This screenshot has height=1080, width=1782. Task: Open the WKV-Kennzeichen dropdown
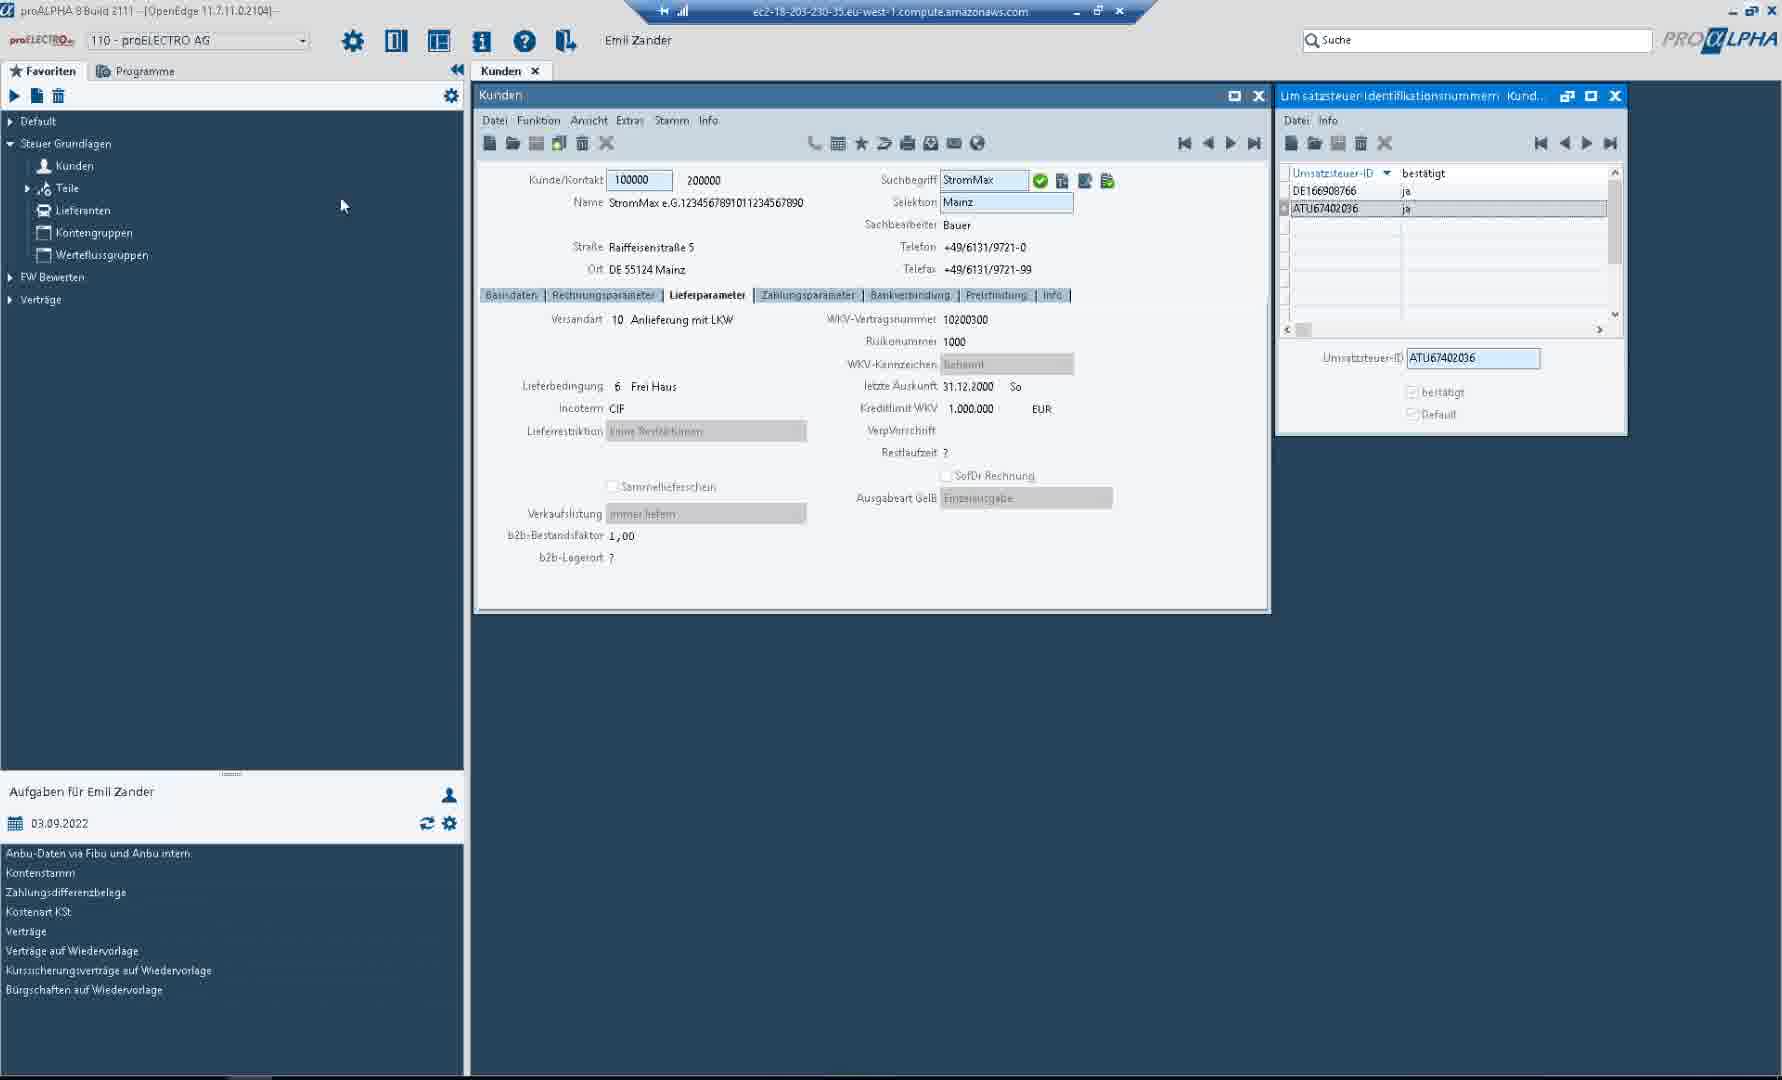[1007, 364]
